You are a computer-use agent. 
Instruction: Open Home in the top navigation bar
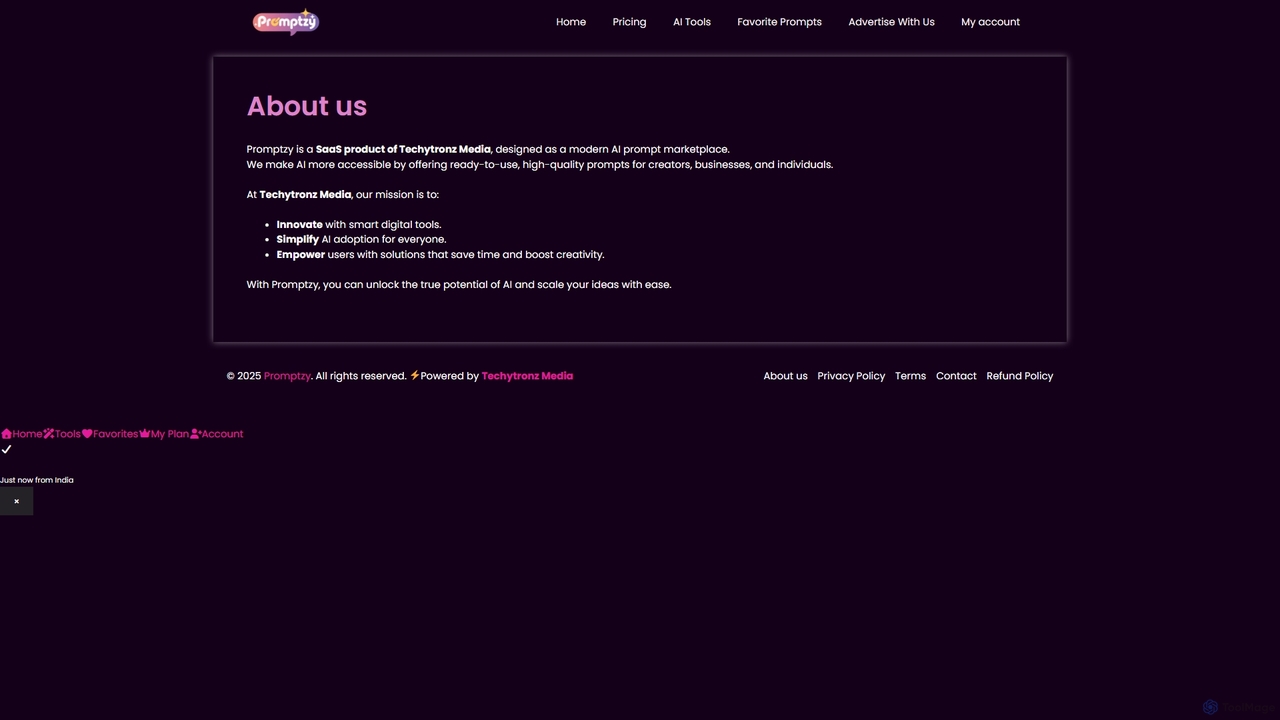571,22
